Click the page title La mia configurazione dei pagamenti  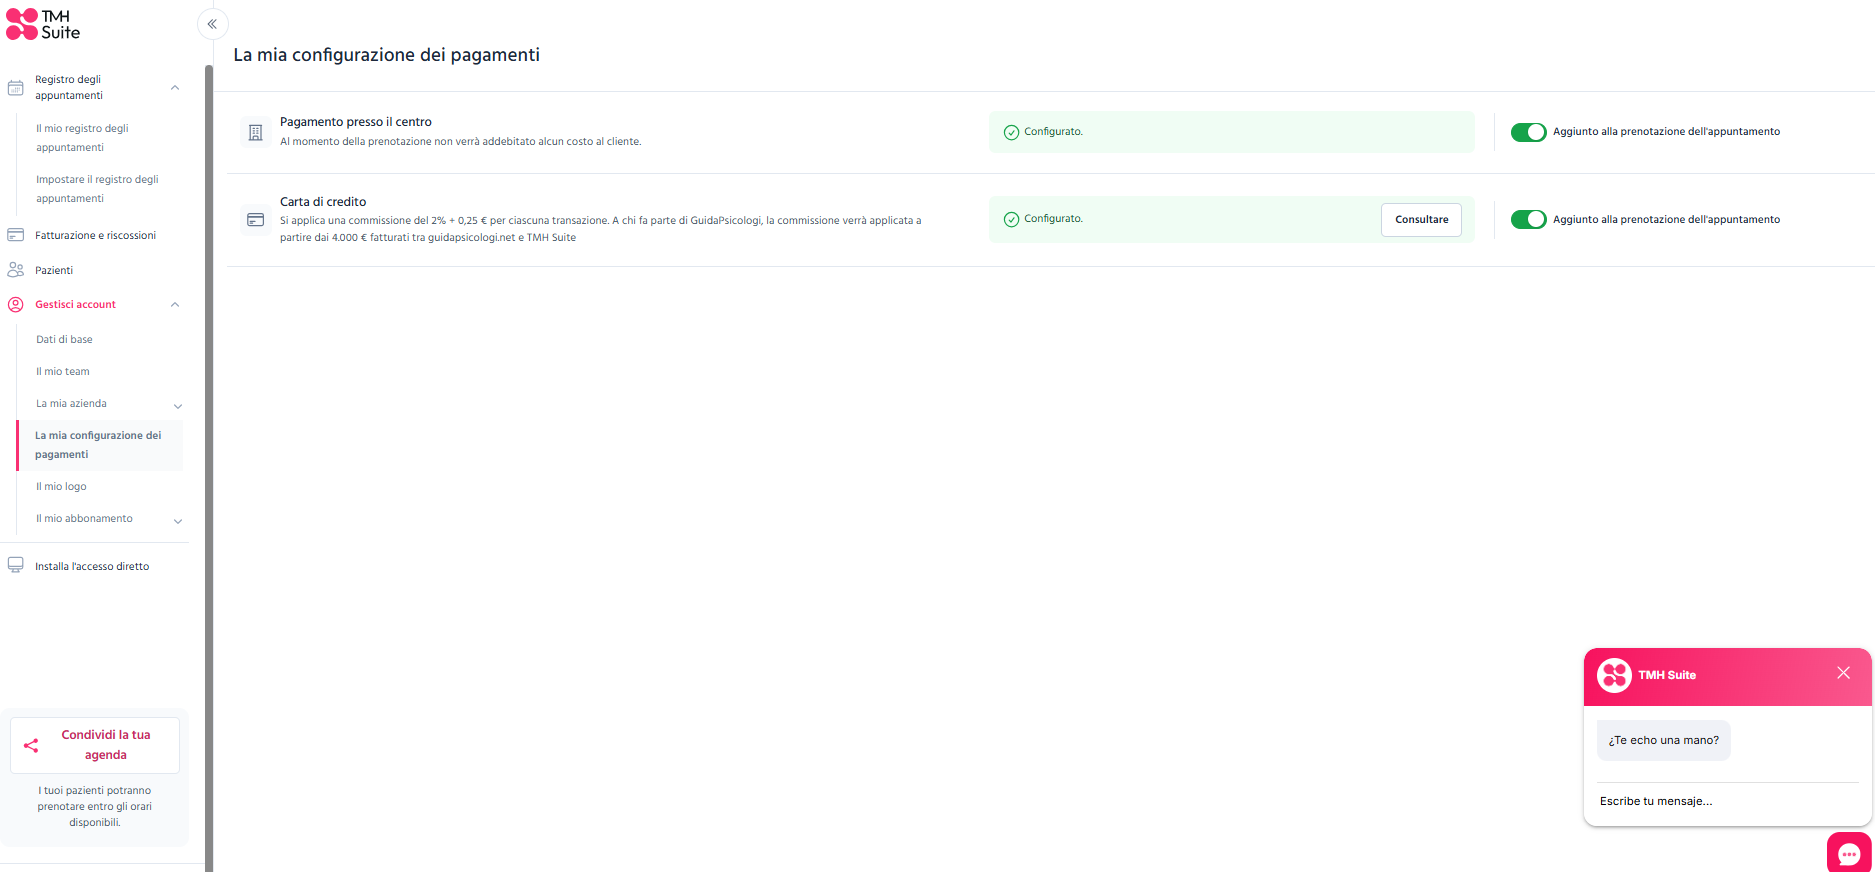pyautogui.click(x=387, y=55)
